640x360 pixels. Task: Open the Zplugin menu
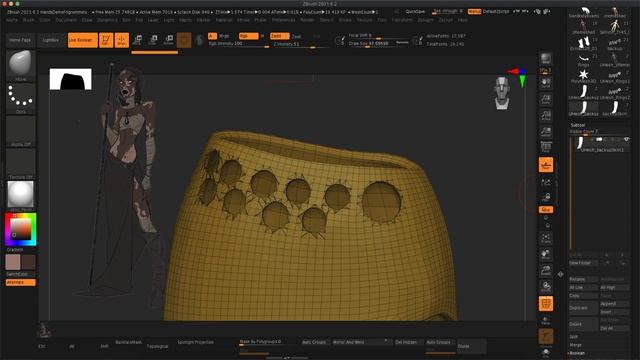tap(425, 20)
